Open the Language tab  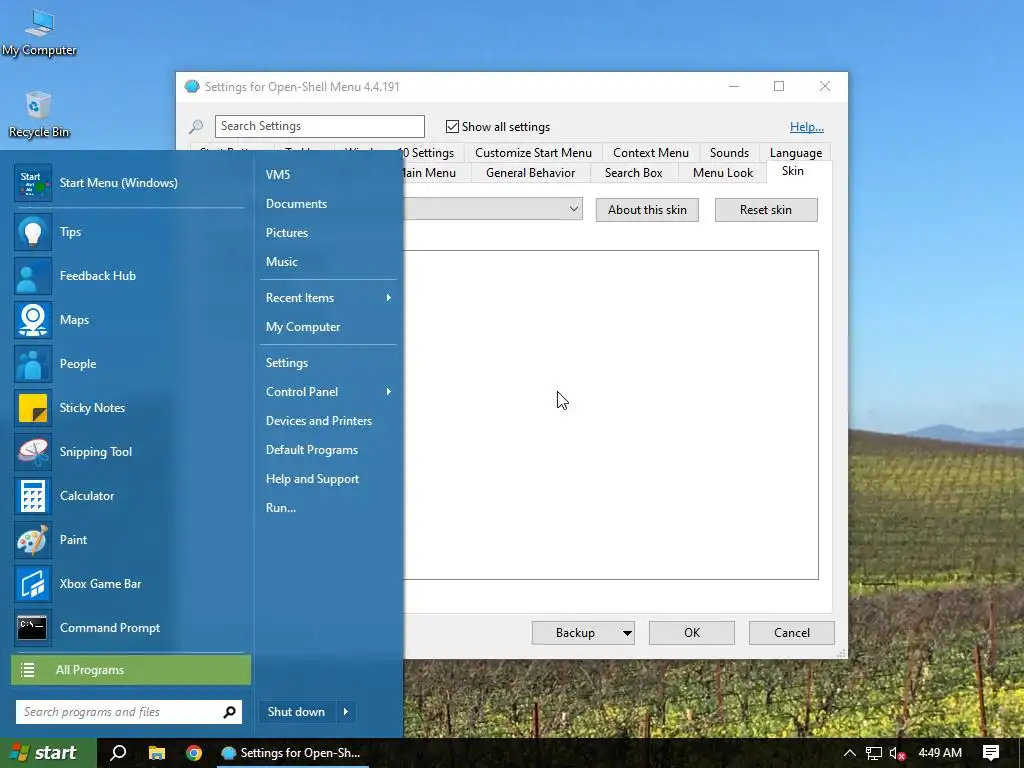coord(795,152)
